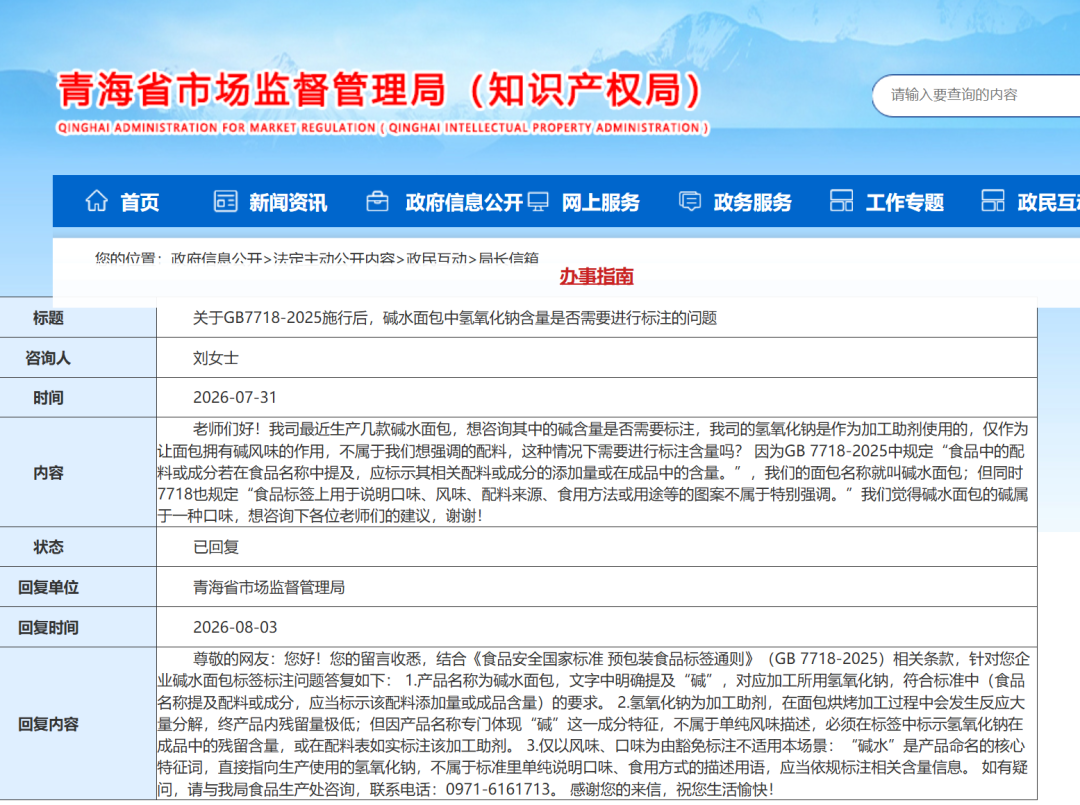Click the status value 已回复

pos(216,547)
